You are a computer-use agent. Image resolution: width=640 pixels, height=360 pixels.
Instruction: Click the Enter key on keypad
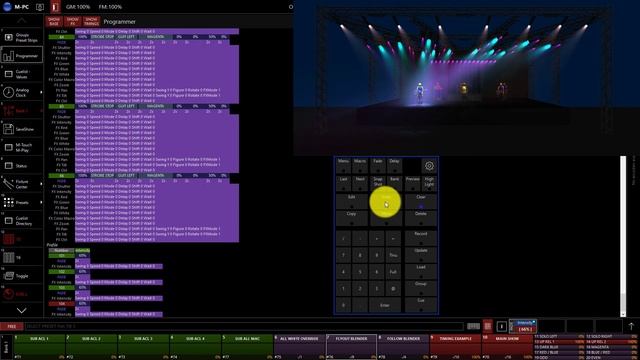coord(385,305)
